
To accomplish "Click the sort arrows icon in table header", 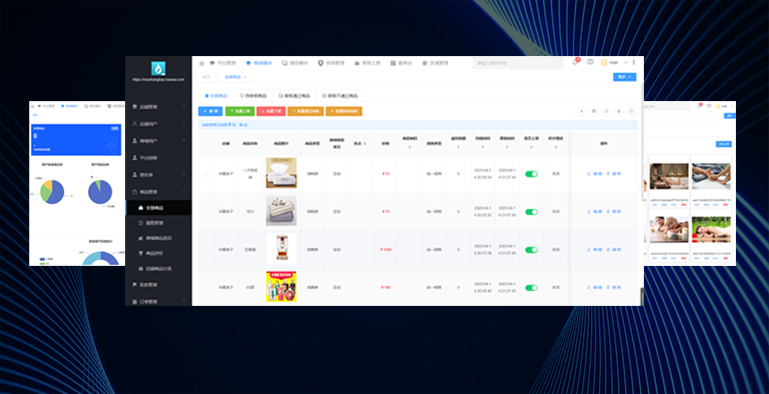I will [364, 144].
